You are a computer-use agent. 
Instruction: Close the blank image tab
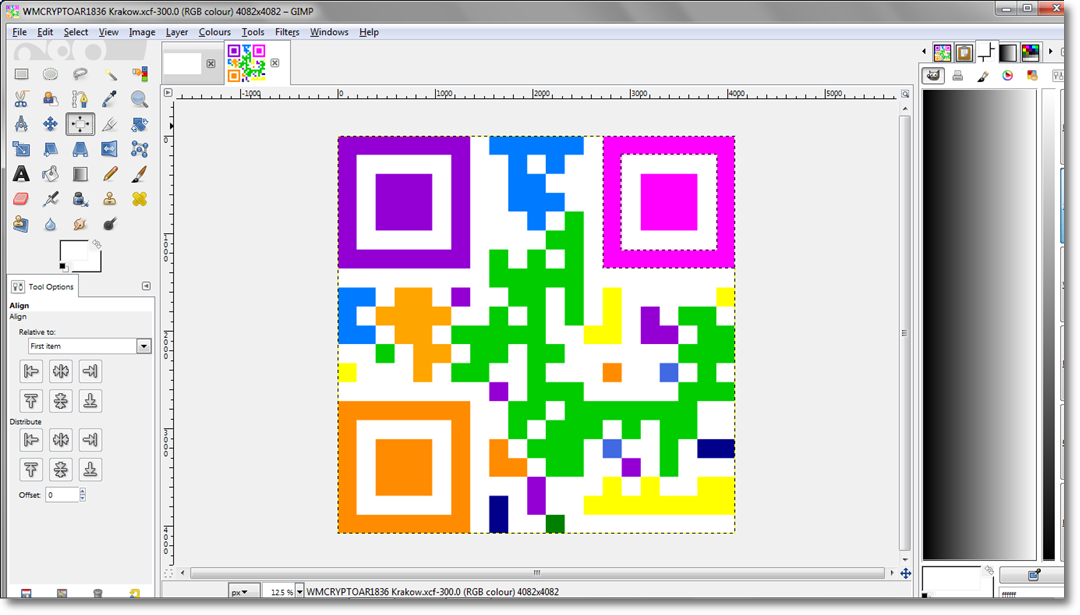click(x=211, y=63)
